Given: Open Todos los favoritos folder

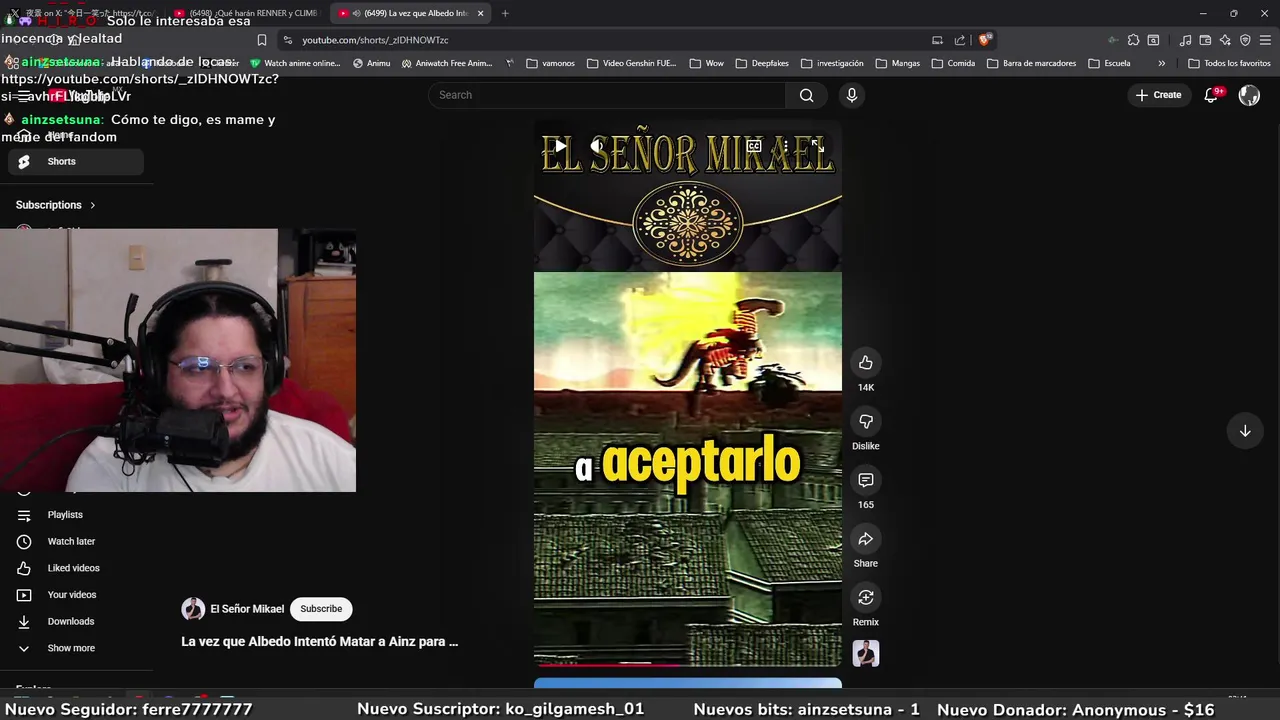Looking at the screenshot, I should point(1229,63).
